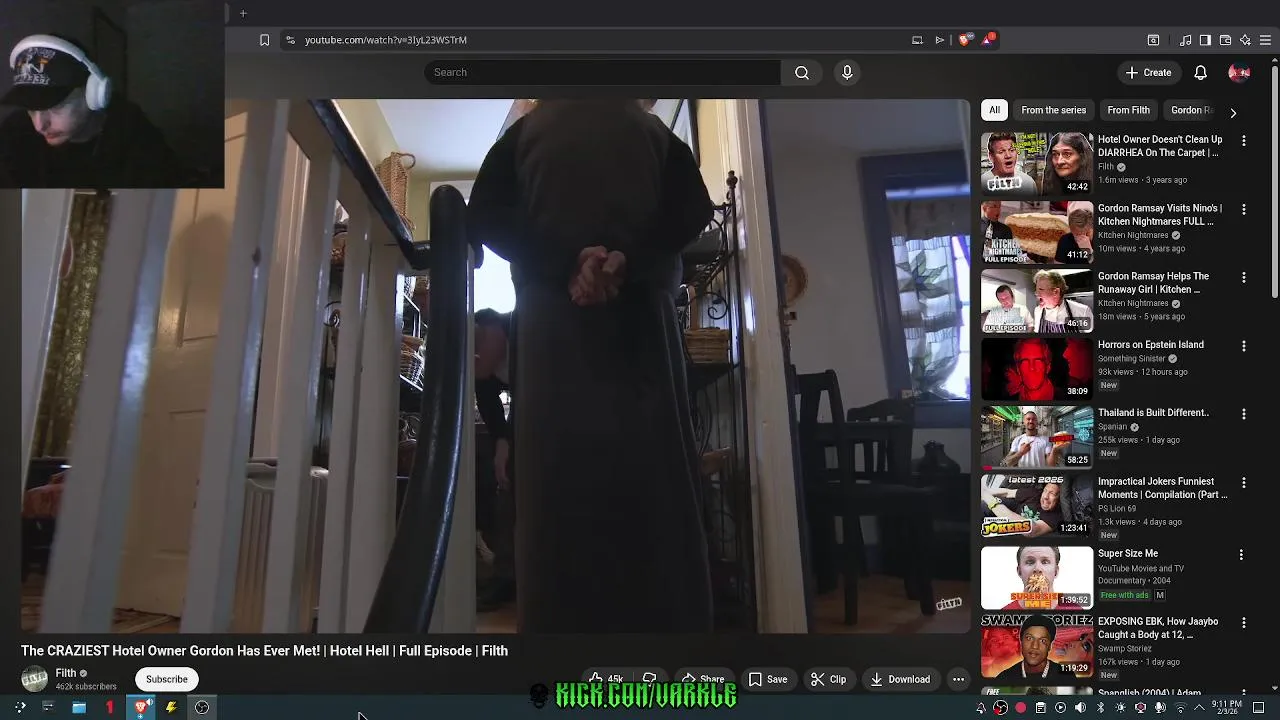The width and height of the screenshot is (1280, 720).
Task: Select the Gordon Ramsay filter chip
Action: click(1190, 110)
